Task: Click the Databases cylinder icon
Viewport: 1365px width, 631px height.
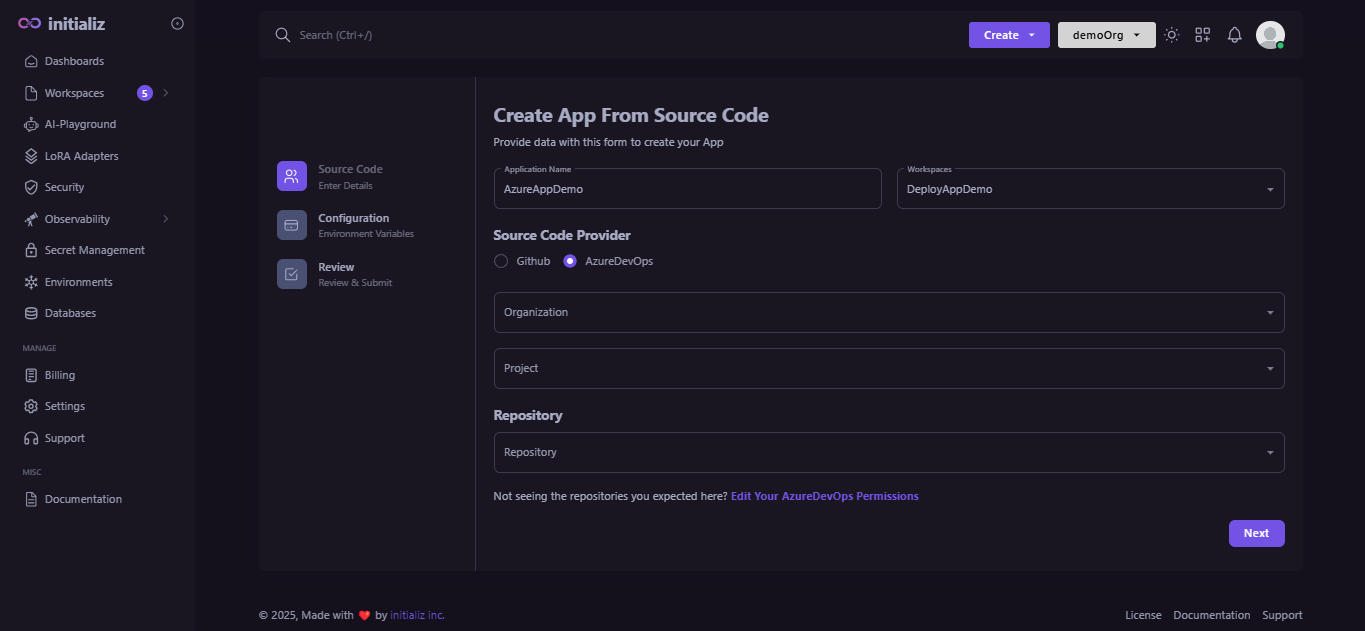Action: 31,313
